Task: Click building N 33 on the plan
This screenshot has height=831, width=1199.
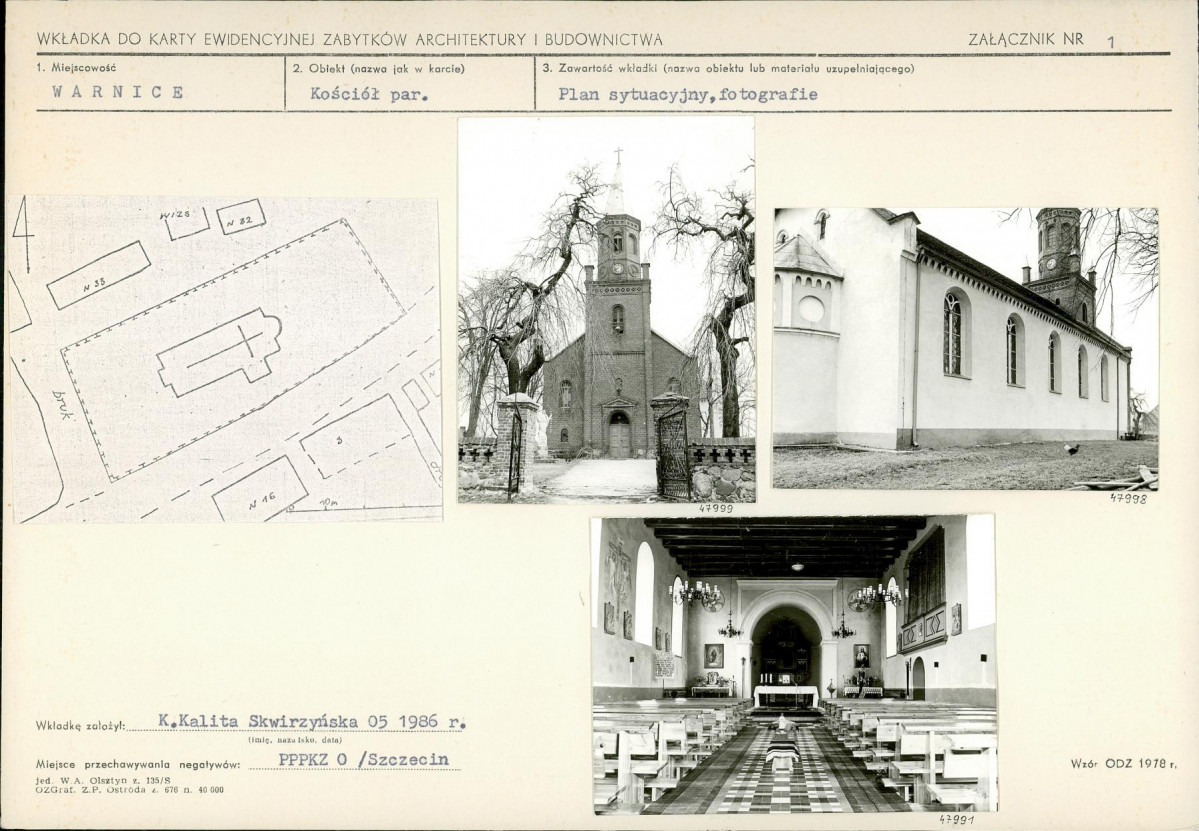Action: click(x=98, y=275)
